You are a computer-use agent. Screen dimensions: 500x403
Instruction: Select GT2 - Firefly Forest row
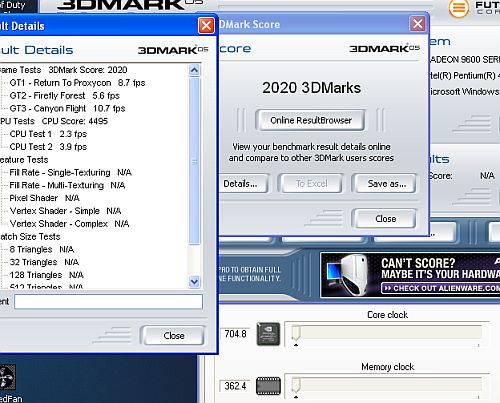(x=65, y=96)
